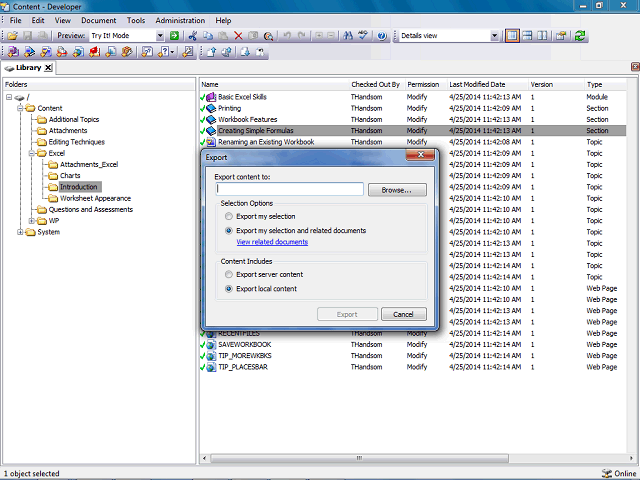
Task: Open the new Question type dropdown arrow
Action: 173,52
